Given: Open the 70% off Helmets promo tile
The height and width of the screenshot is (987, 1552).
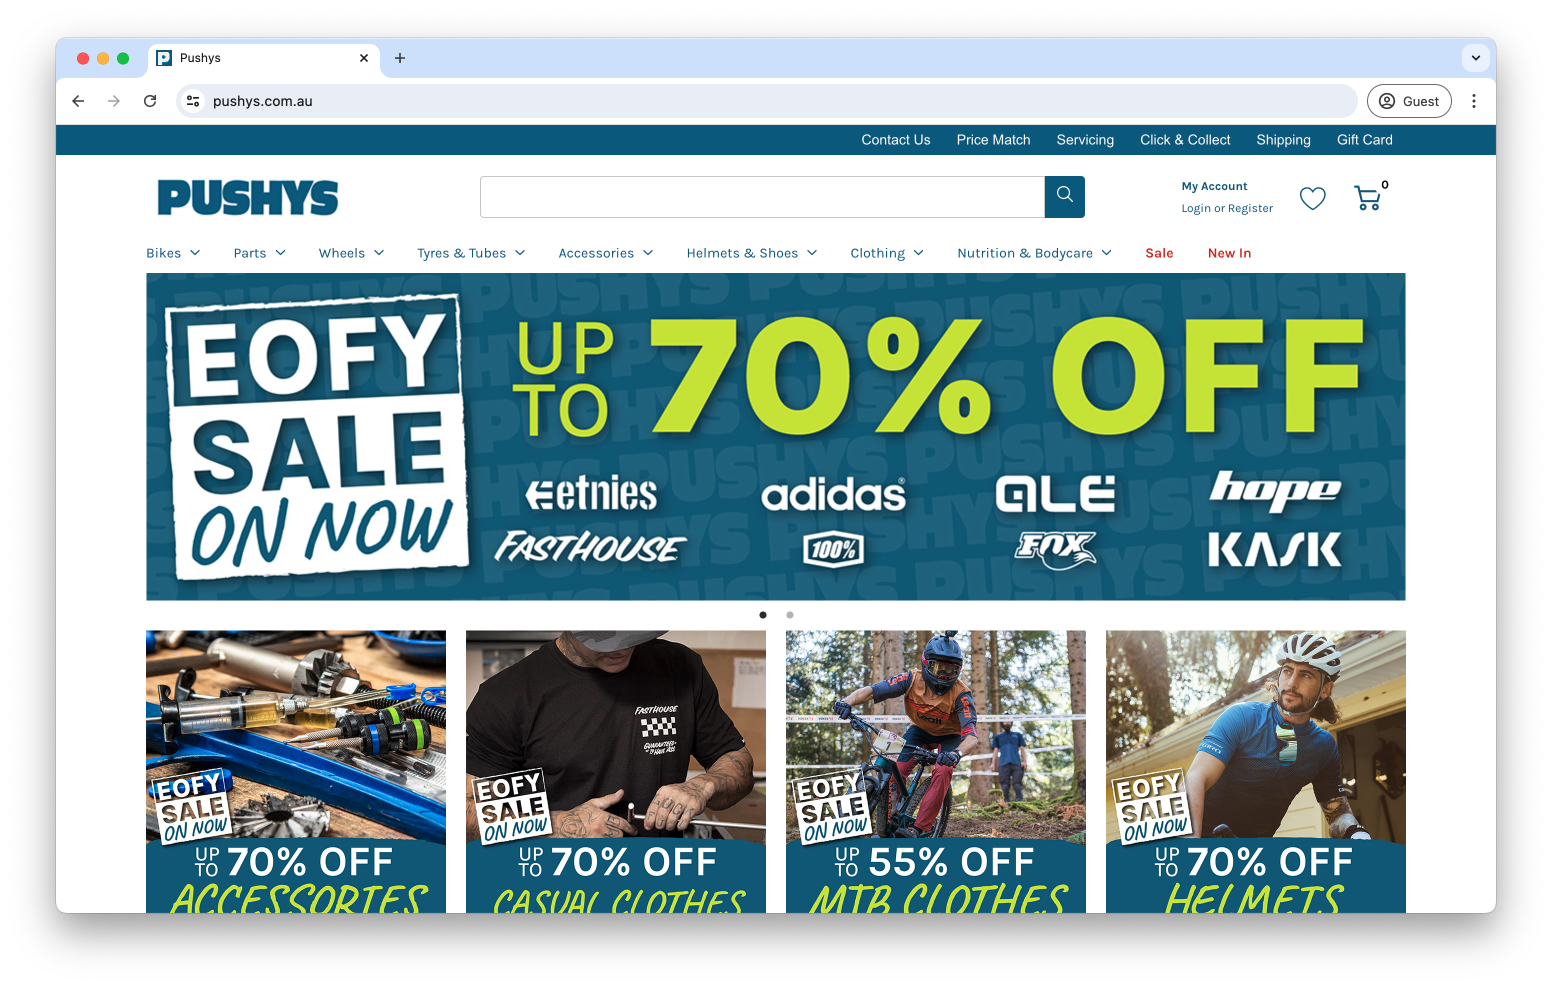Looking at the screenshot, I should pyautogui.click(x=1255, y=771).
